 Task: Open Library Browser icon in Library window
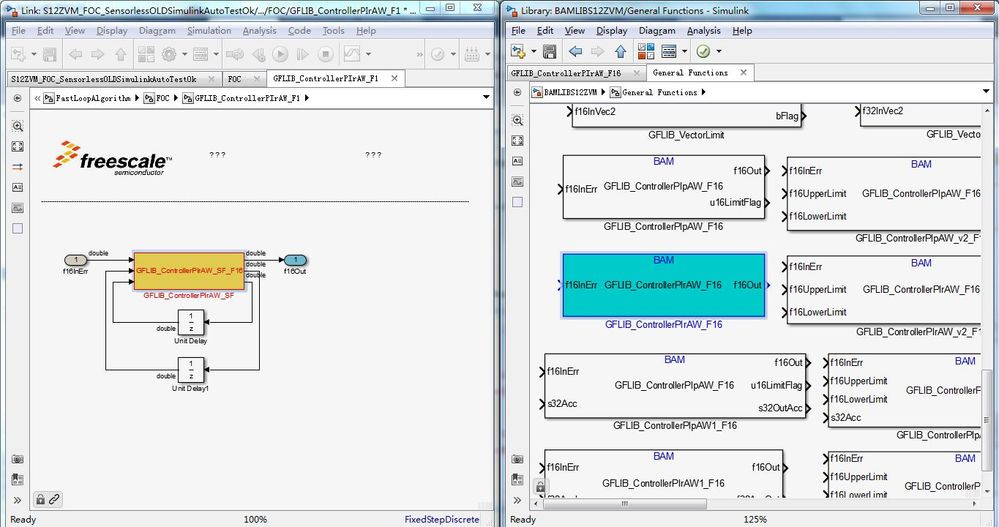(645, 51)
